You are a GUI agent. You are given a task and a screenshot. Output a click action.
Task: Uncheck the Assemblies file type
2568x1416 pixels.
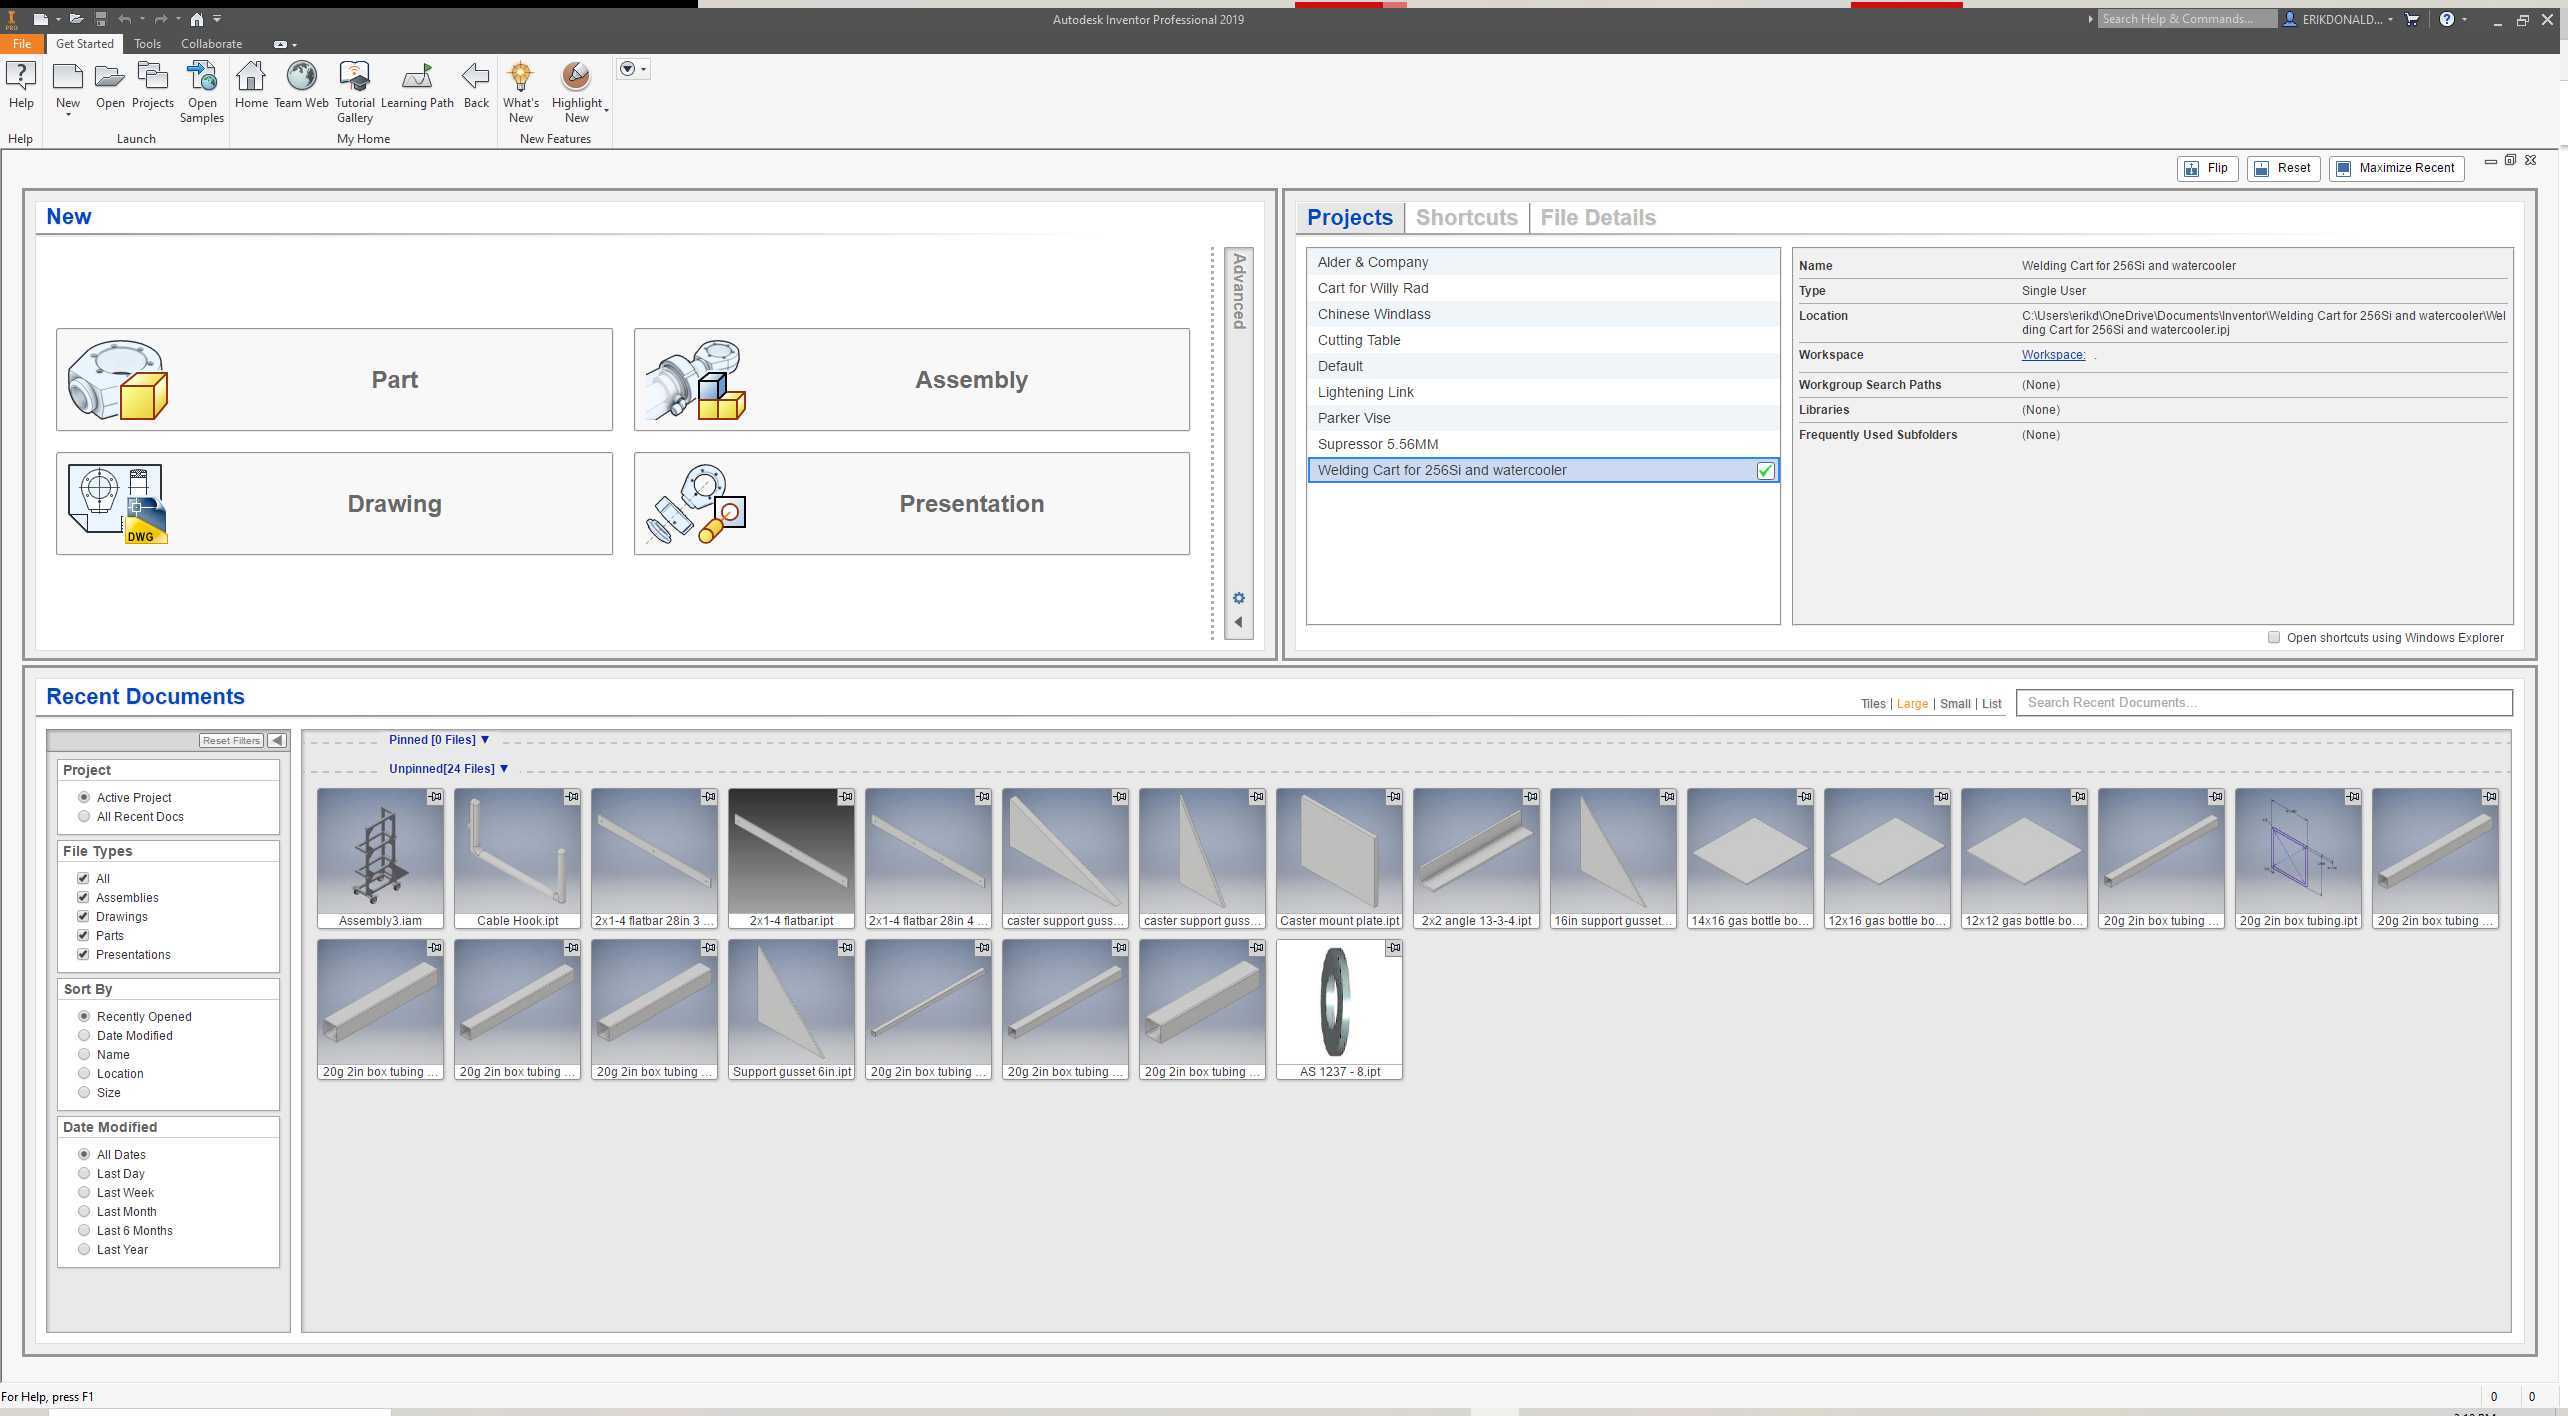[x=83, y=897]
